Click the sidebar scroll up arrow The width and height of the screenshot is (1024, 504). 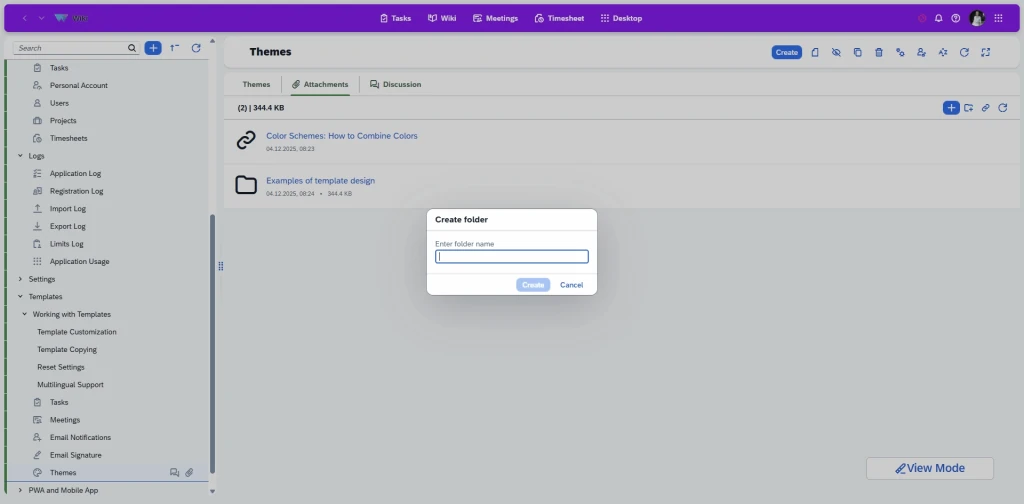pyautogui.click(x=212, y=41)
